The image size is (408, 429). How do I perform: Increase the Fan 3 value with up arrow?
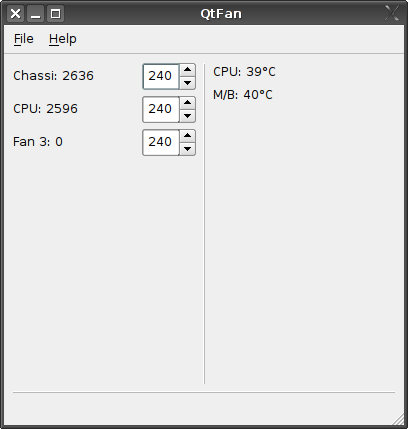(x=187, y=136)
